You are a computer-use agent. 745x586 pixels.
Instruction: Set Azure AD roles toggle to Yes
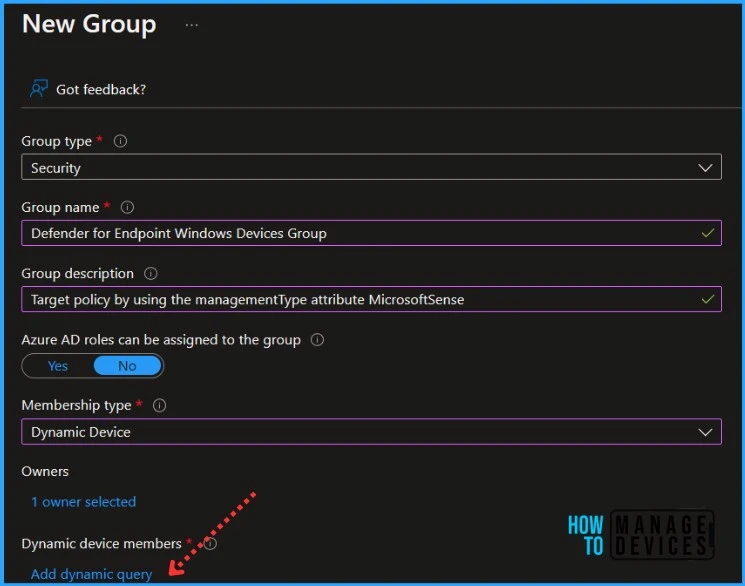tap(57, 366)
